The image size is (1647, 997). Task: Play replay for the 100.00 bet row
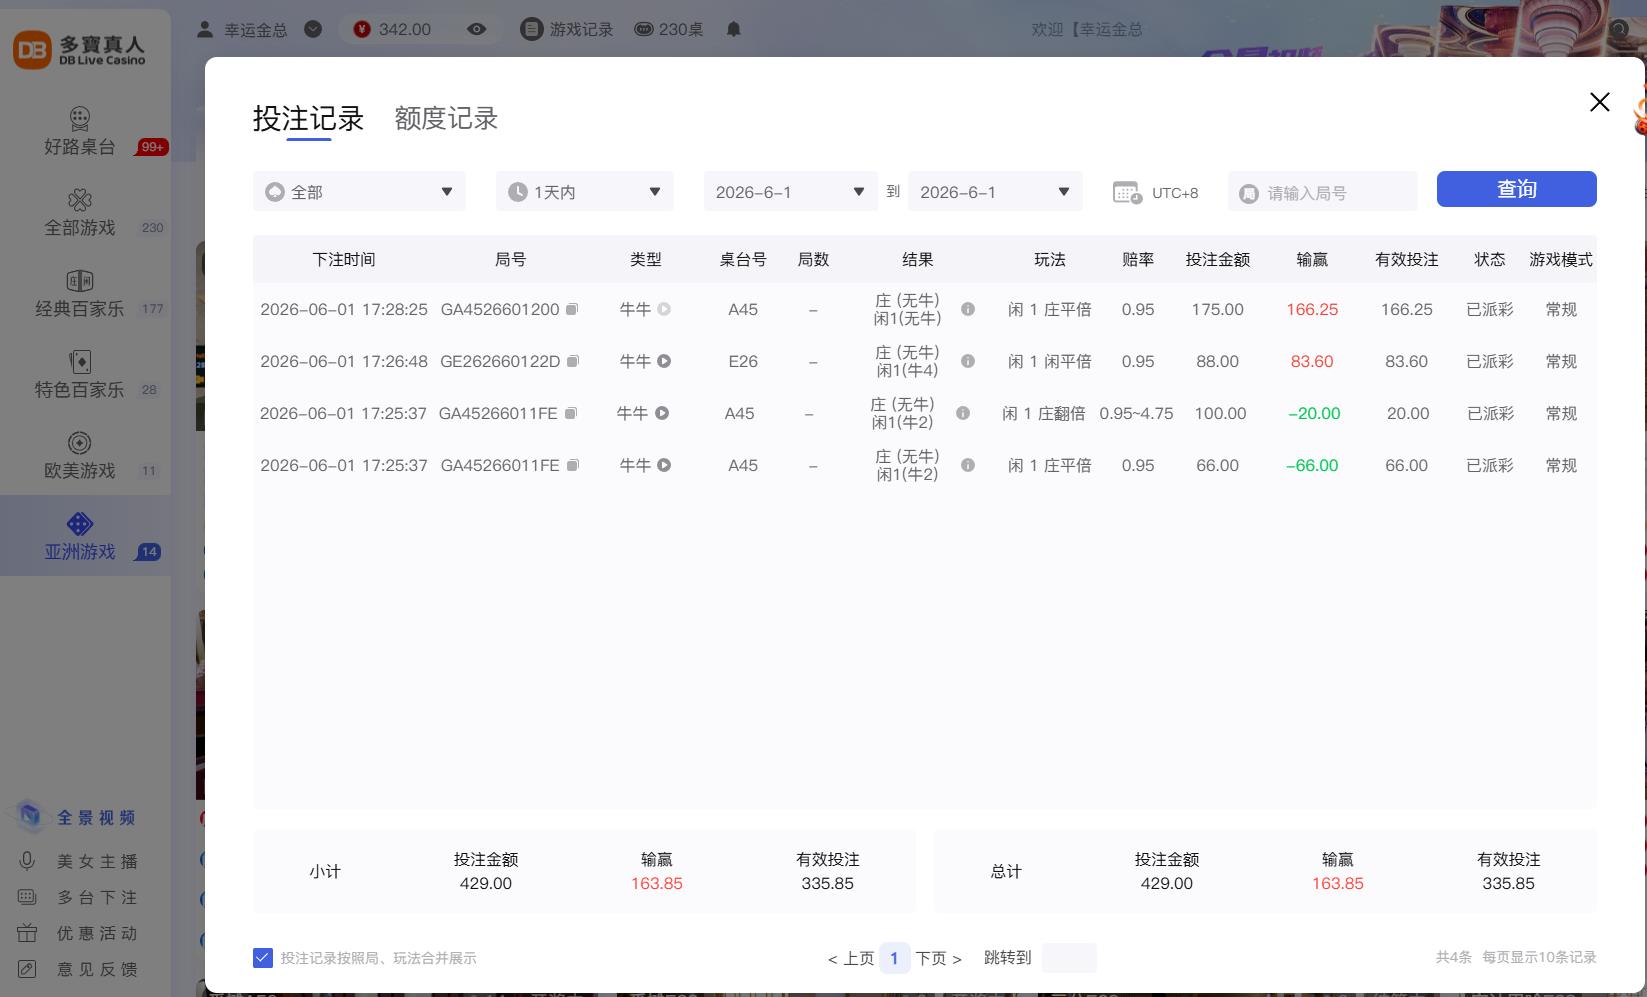point(662,413)
